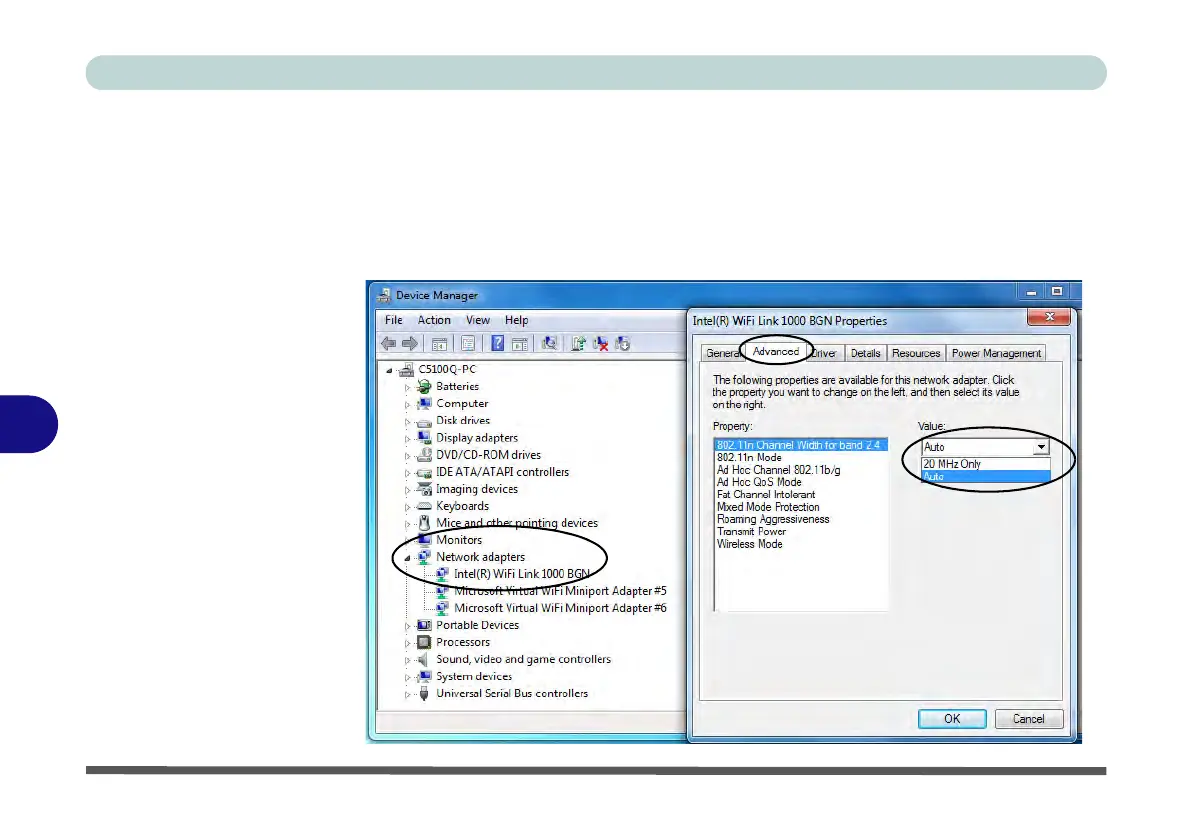Viewport: 1192px width, 838px height.
Task: Open the Value dropdown arrow
Action: [1041, 447]
